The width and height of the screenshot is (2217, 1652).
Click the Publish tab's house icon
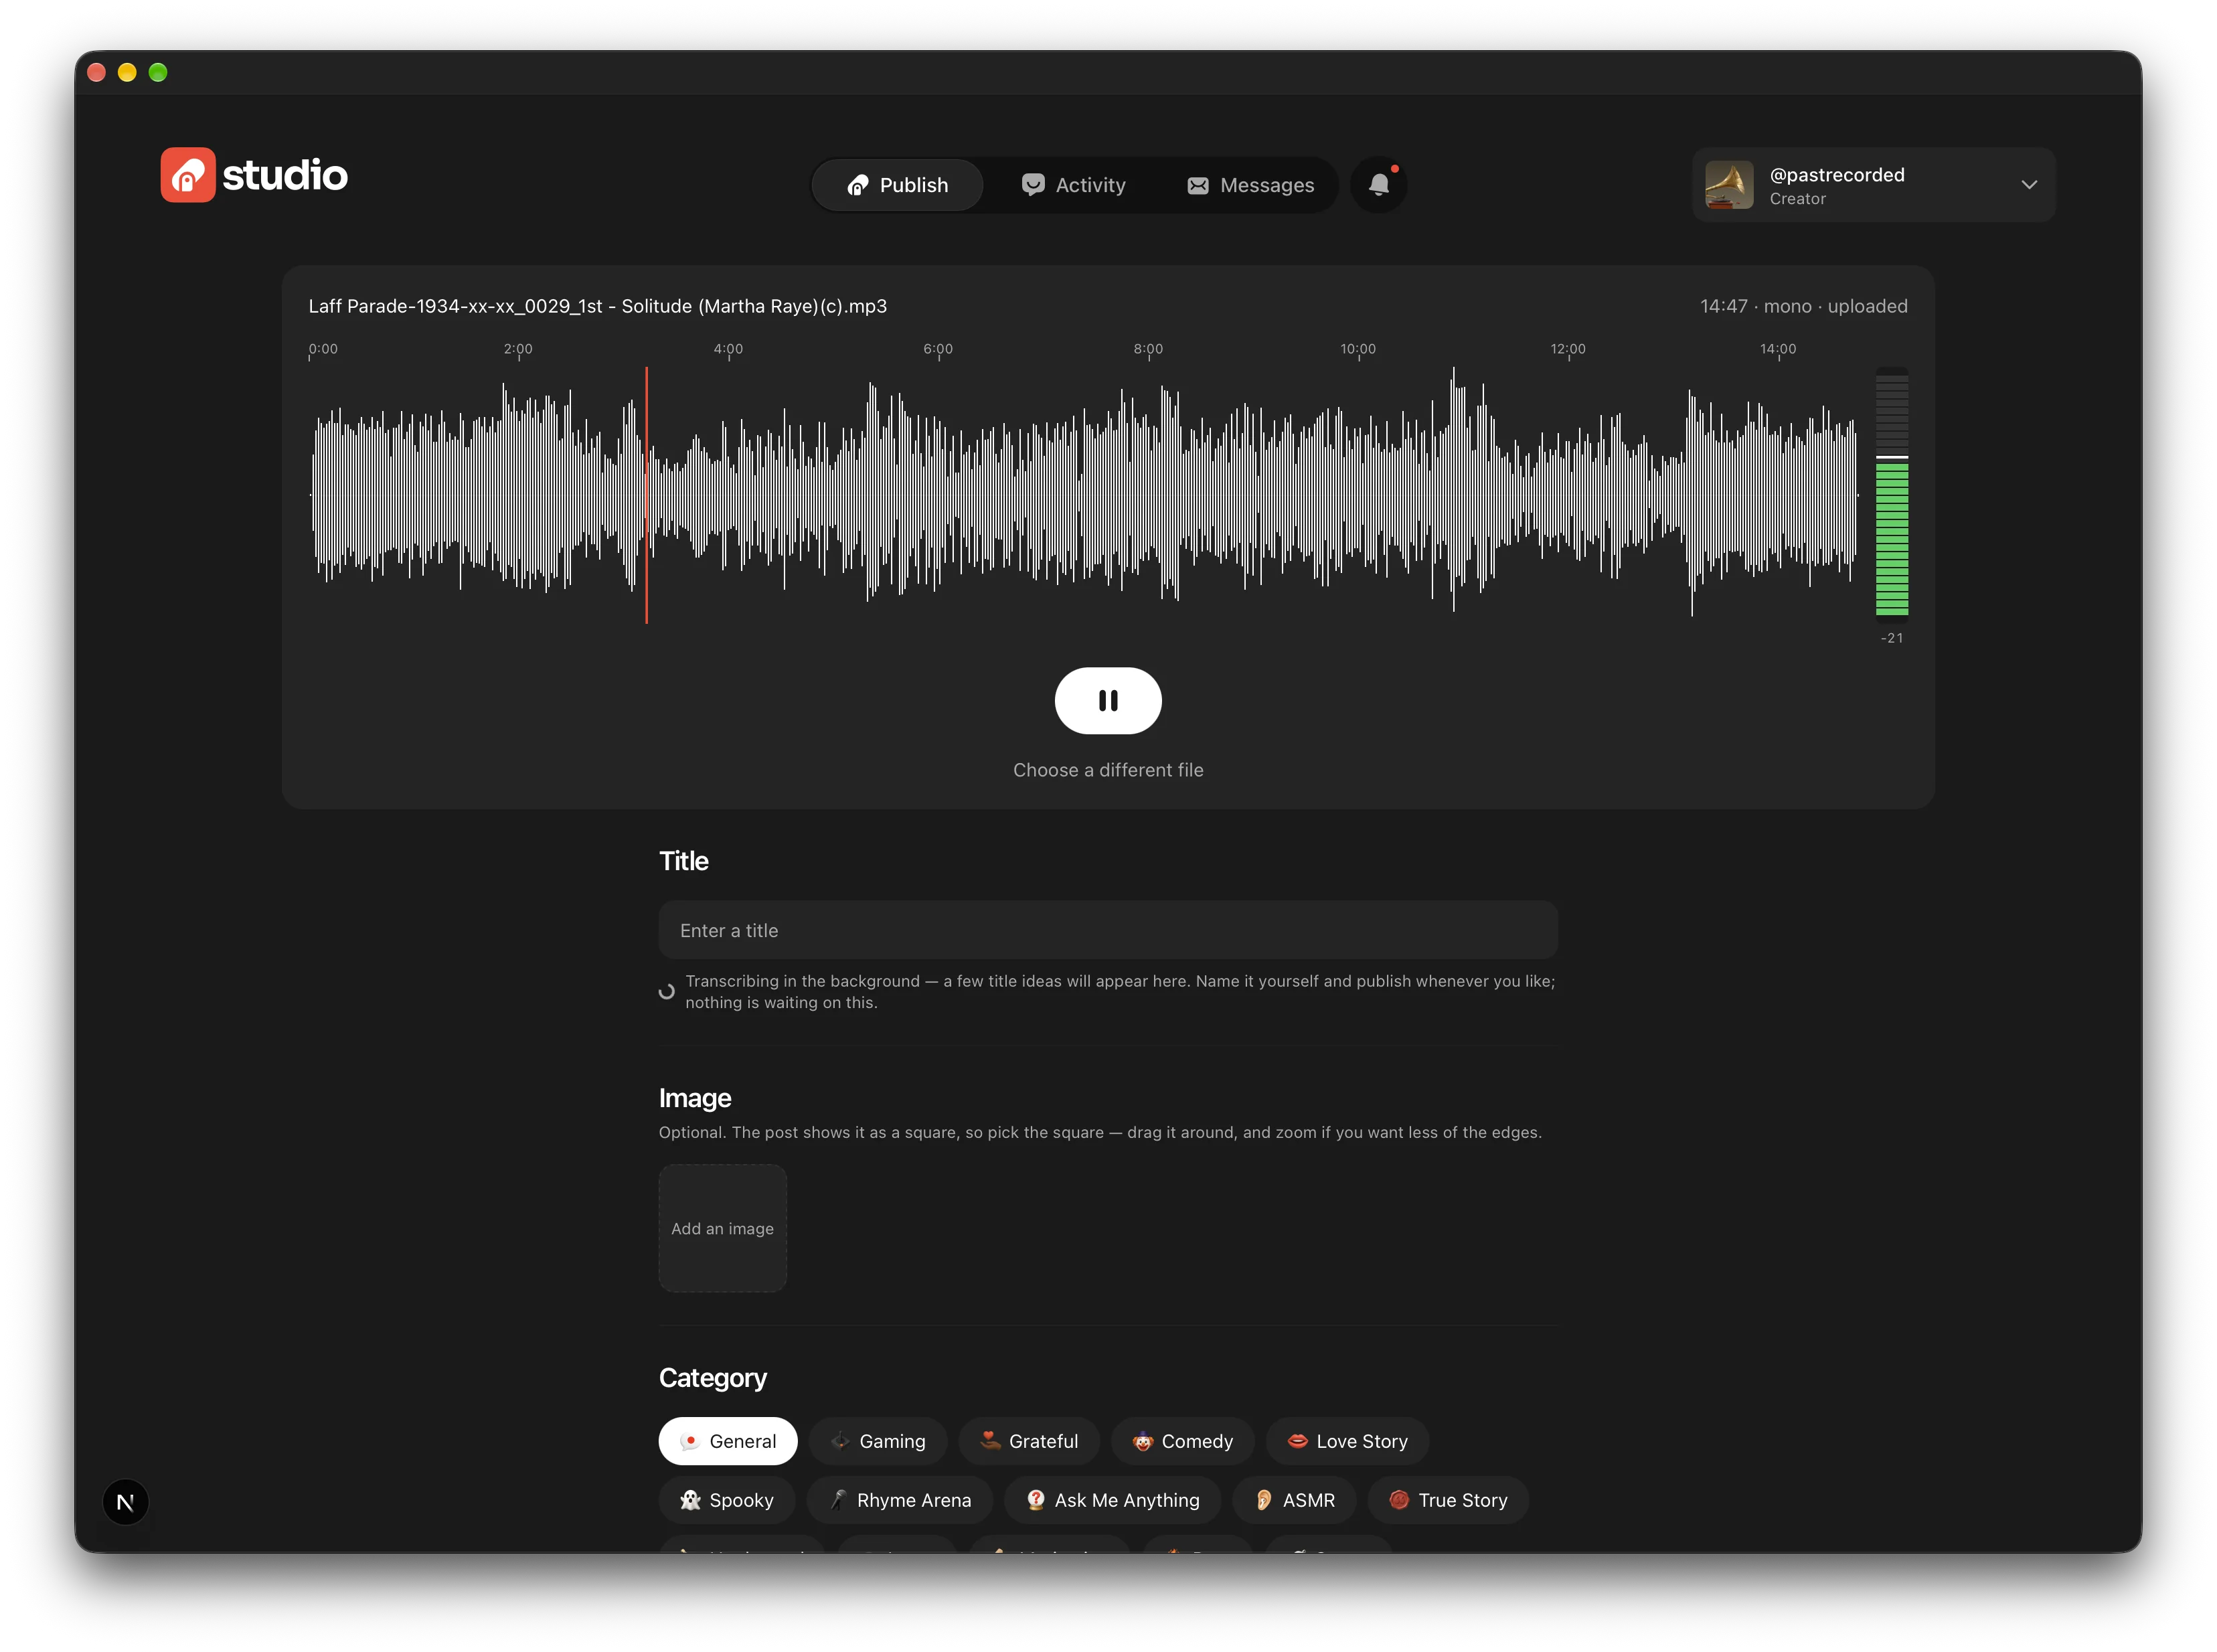coord(857,185)
